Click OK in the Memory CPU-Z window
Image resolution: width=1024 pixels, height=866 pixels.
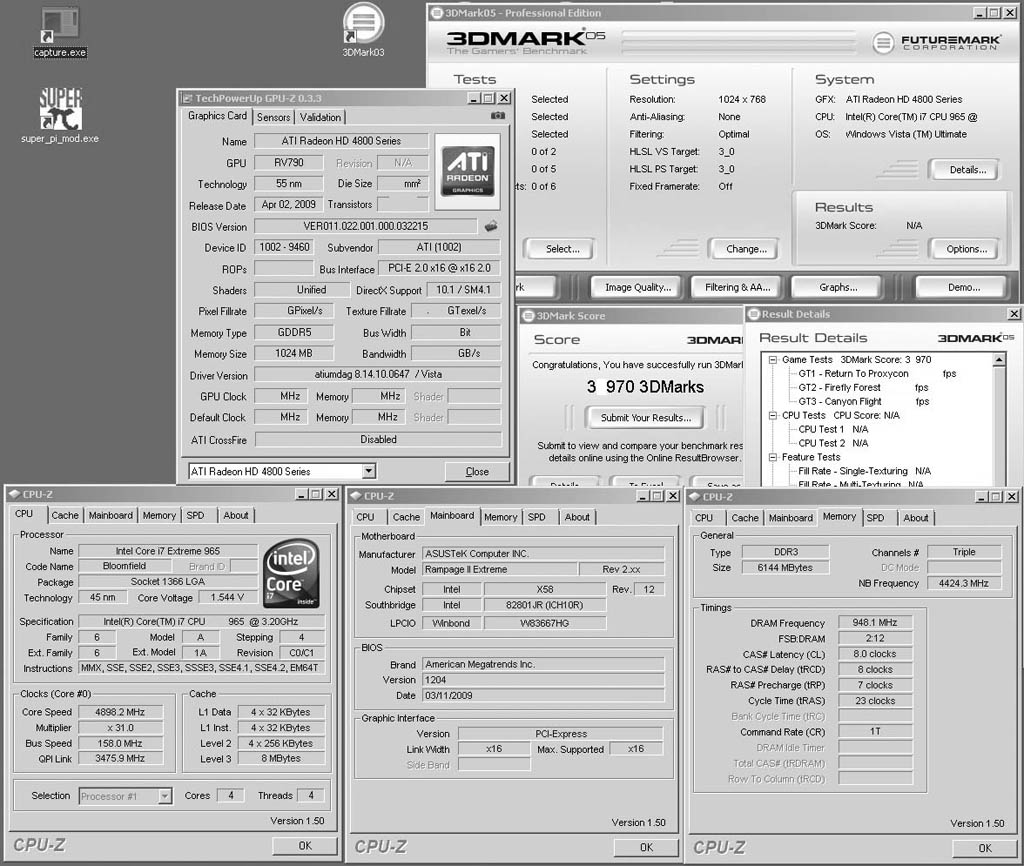[985, 848]
